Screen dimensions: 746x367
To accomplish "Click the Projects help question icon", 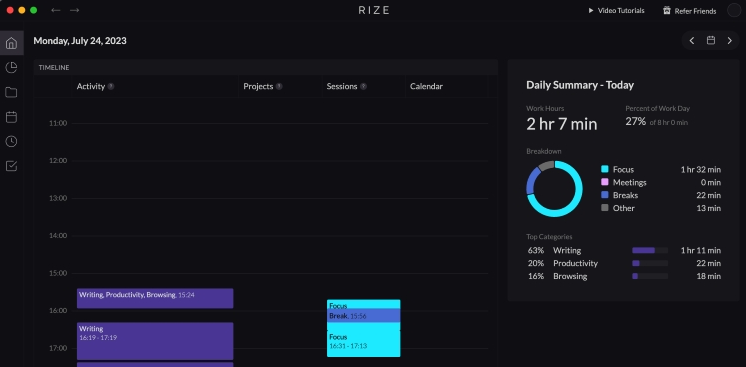I will [279, 87].
